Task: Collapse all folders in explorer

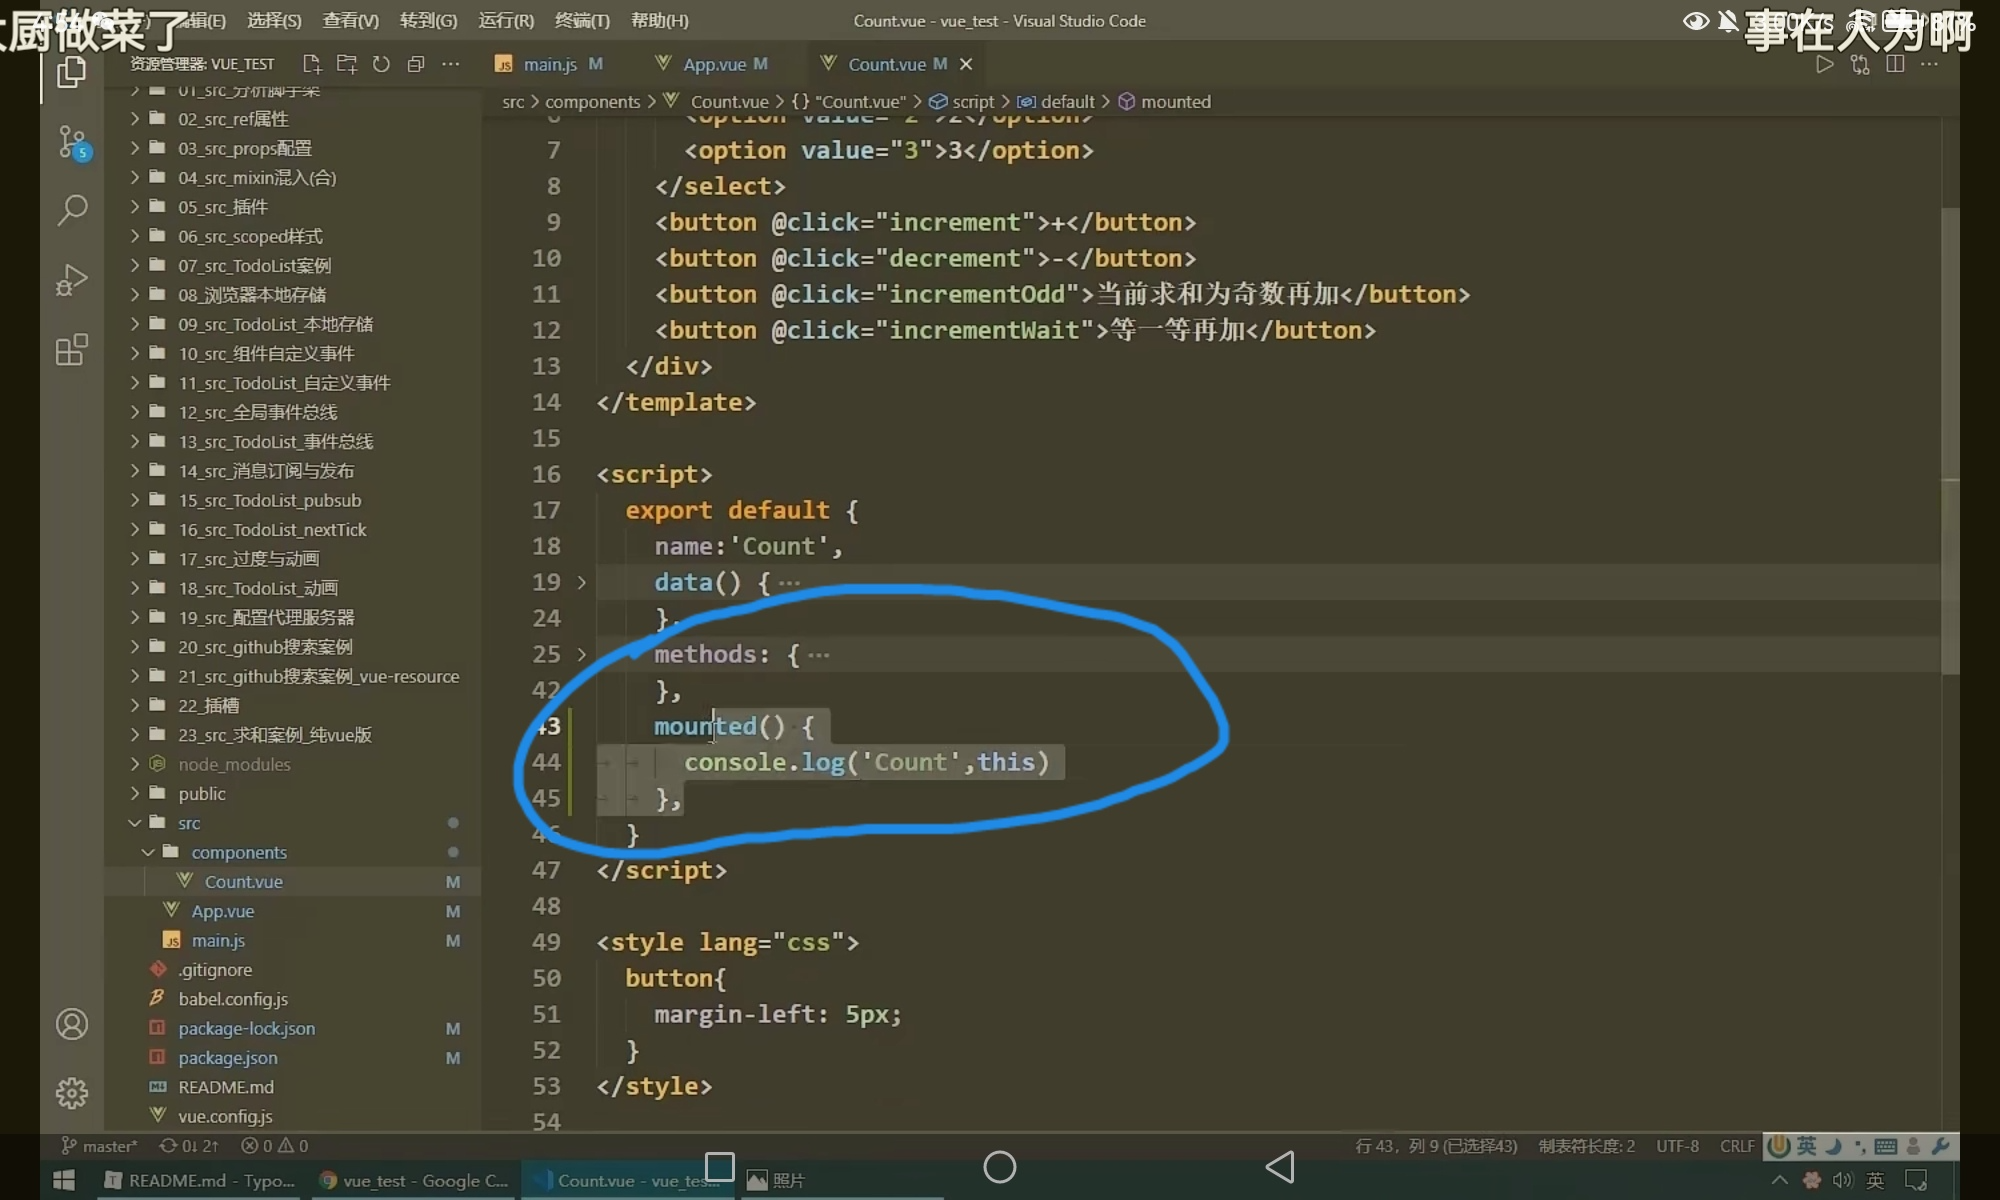Action: point(416,64)
